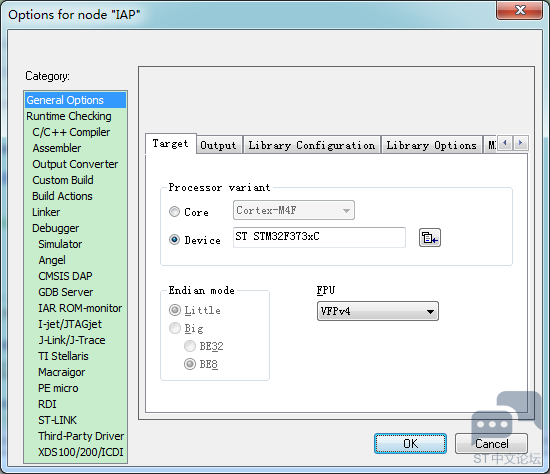Select RDI category
Image resolution: width=550 pixels, height=474 pixels.
point(75,404)
